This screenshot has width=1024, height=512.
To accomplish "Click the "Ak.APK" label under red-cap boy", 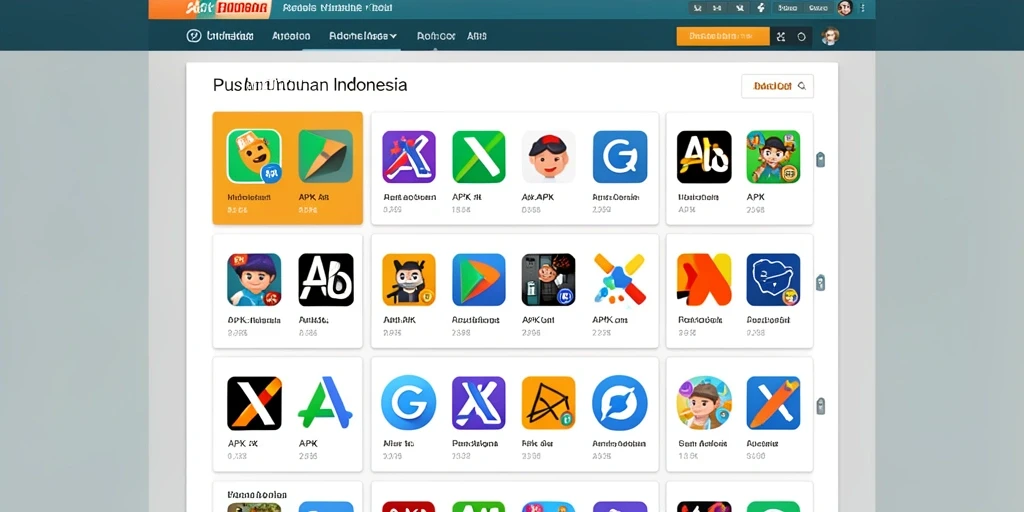I will tap(537, 197).
